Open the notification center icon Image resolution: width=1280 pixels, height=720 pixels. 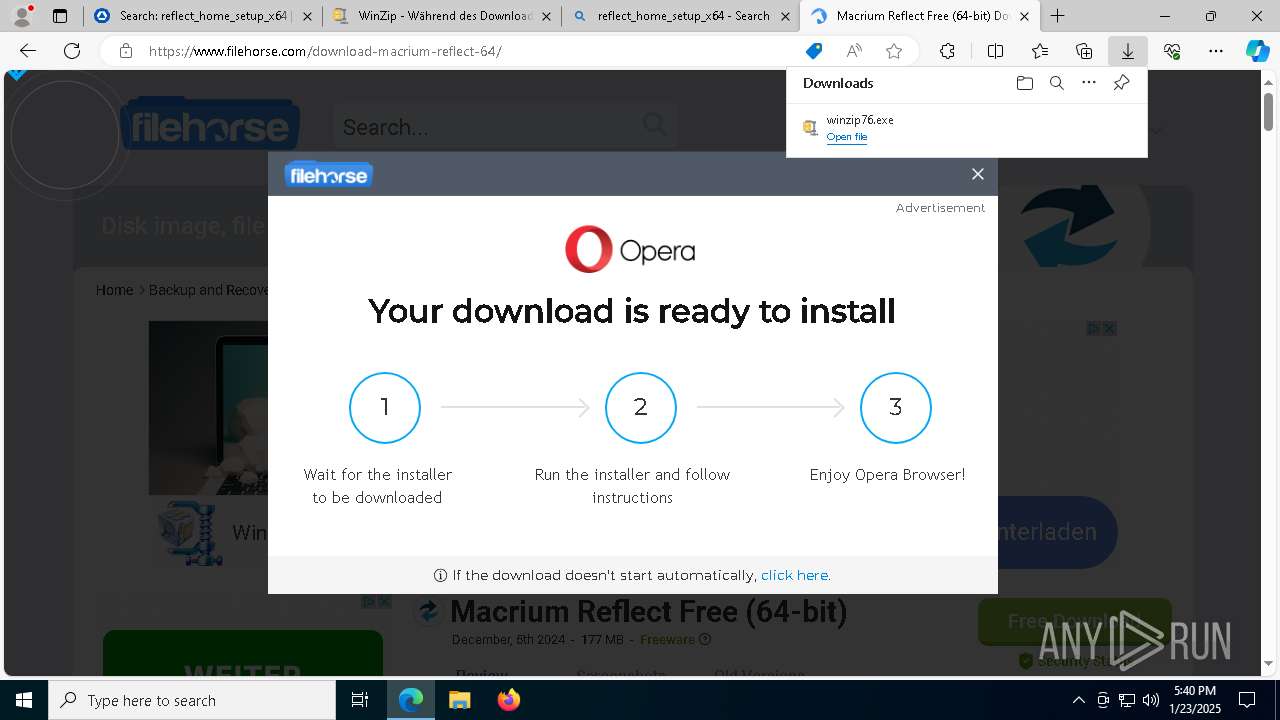pyautogui.click(x=1247, y=700)
